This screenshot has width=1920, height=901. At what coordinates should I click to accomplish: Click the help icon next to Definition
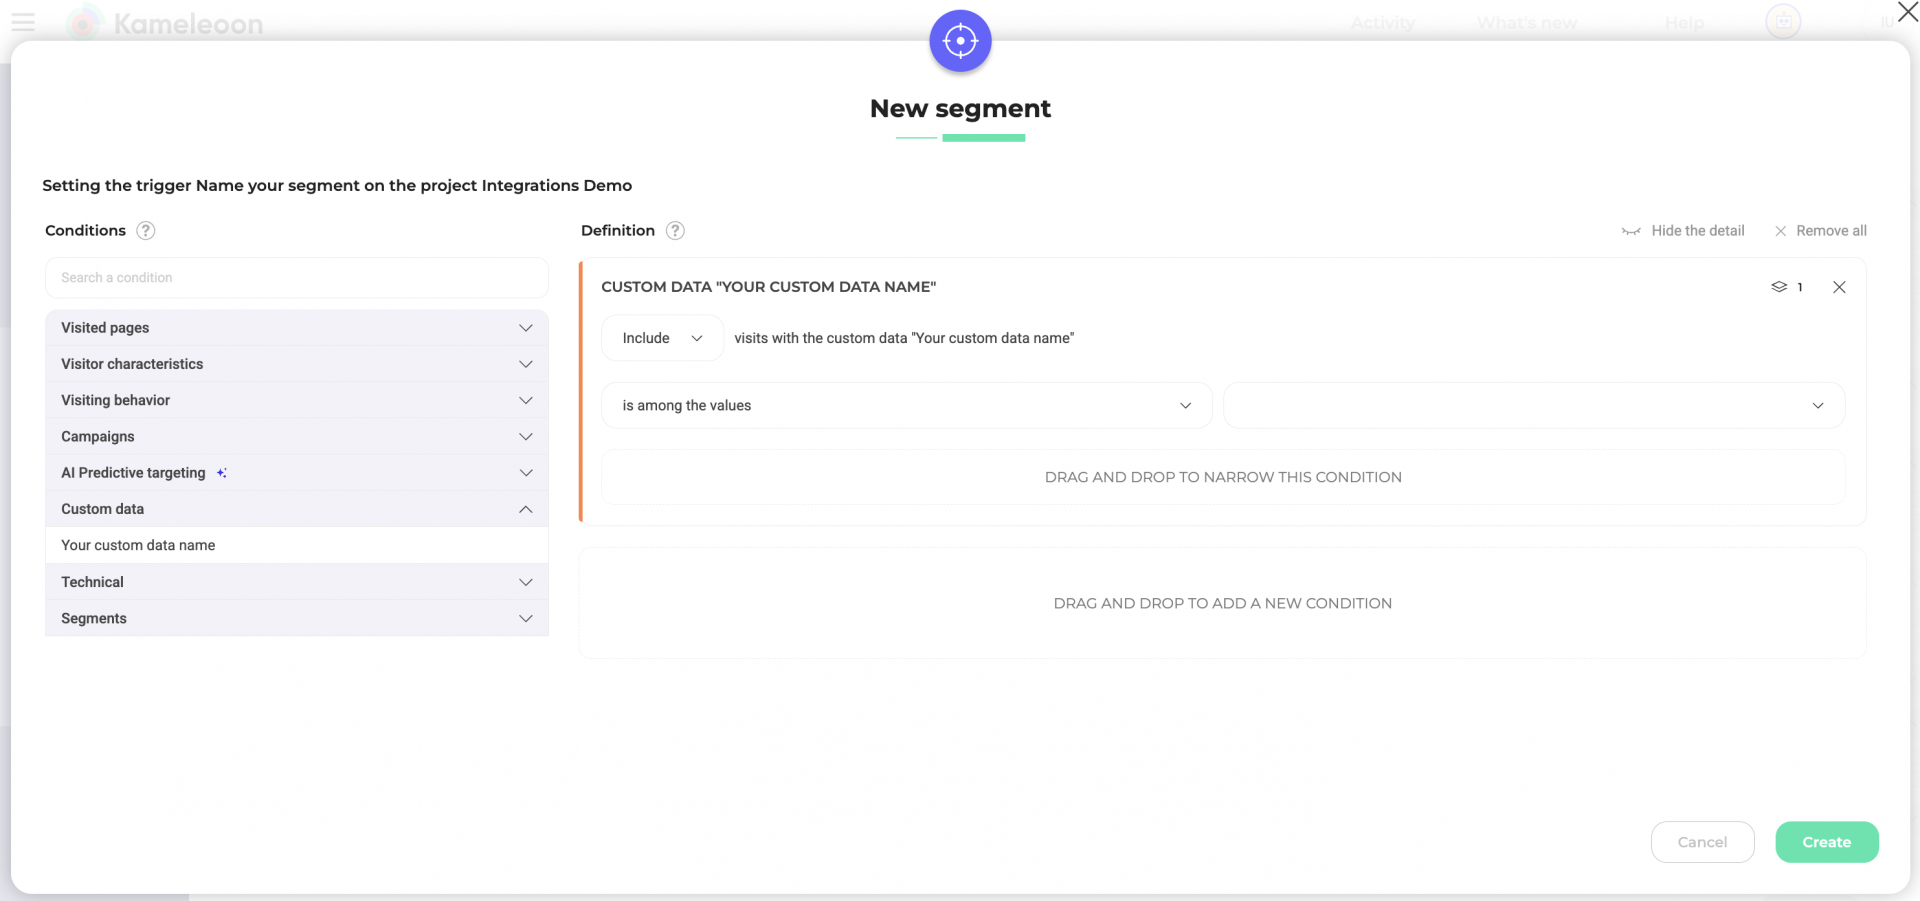676,231
